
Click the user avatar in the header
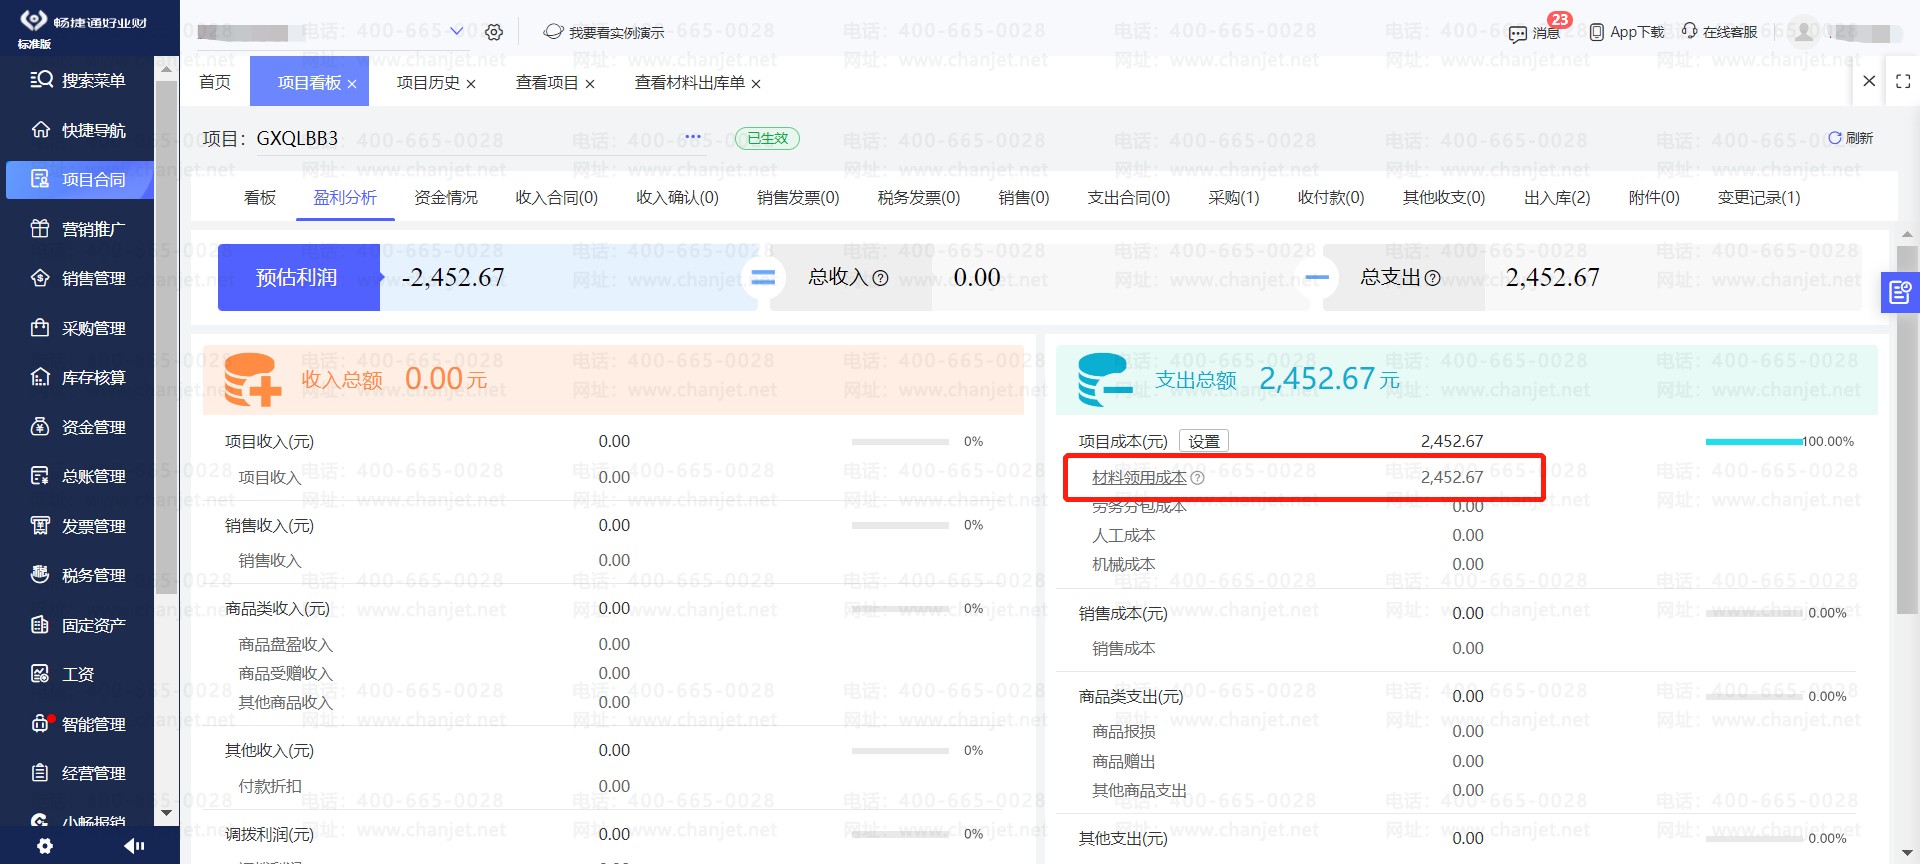(1803, 32)
